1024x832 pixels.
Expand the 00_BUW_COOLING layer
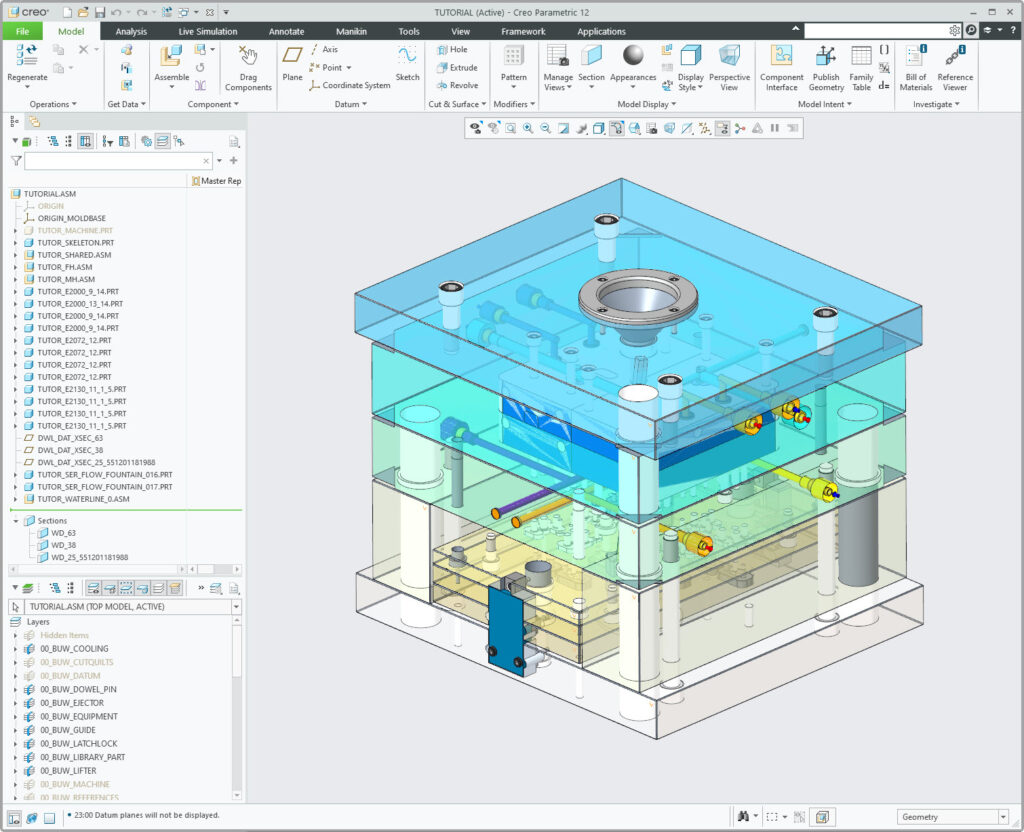(16, 649)
